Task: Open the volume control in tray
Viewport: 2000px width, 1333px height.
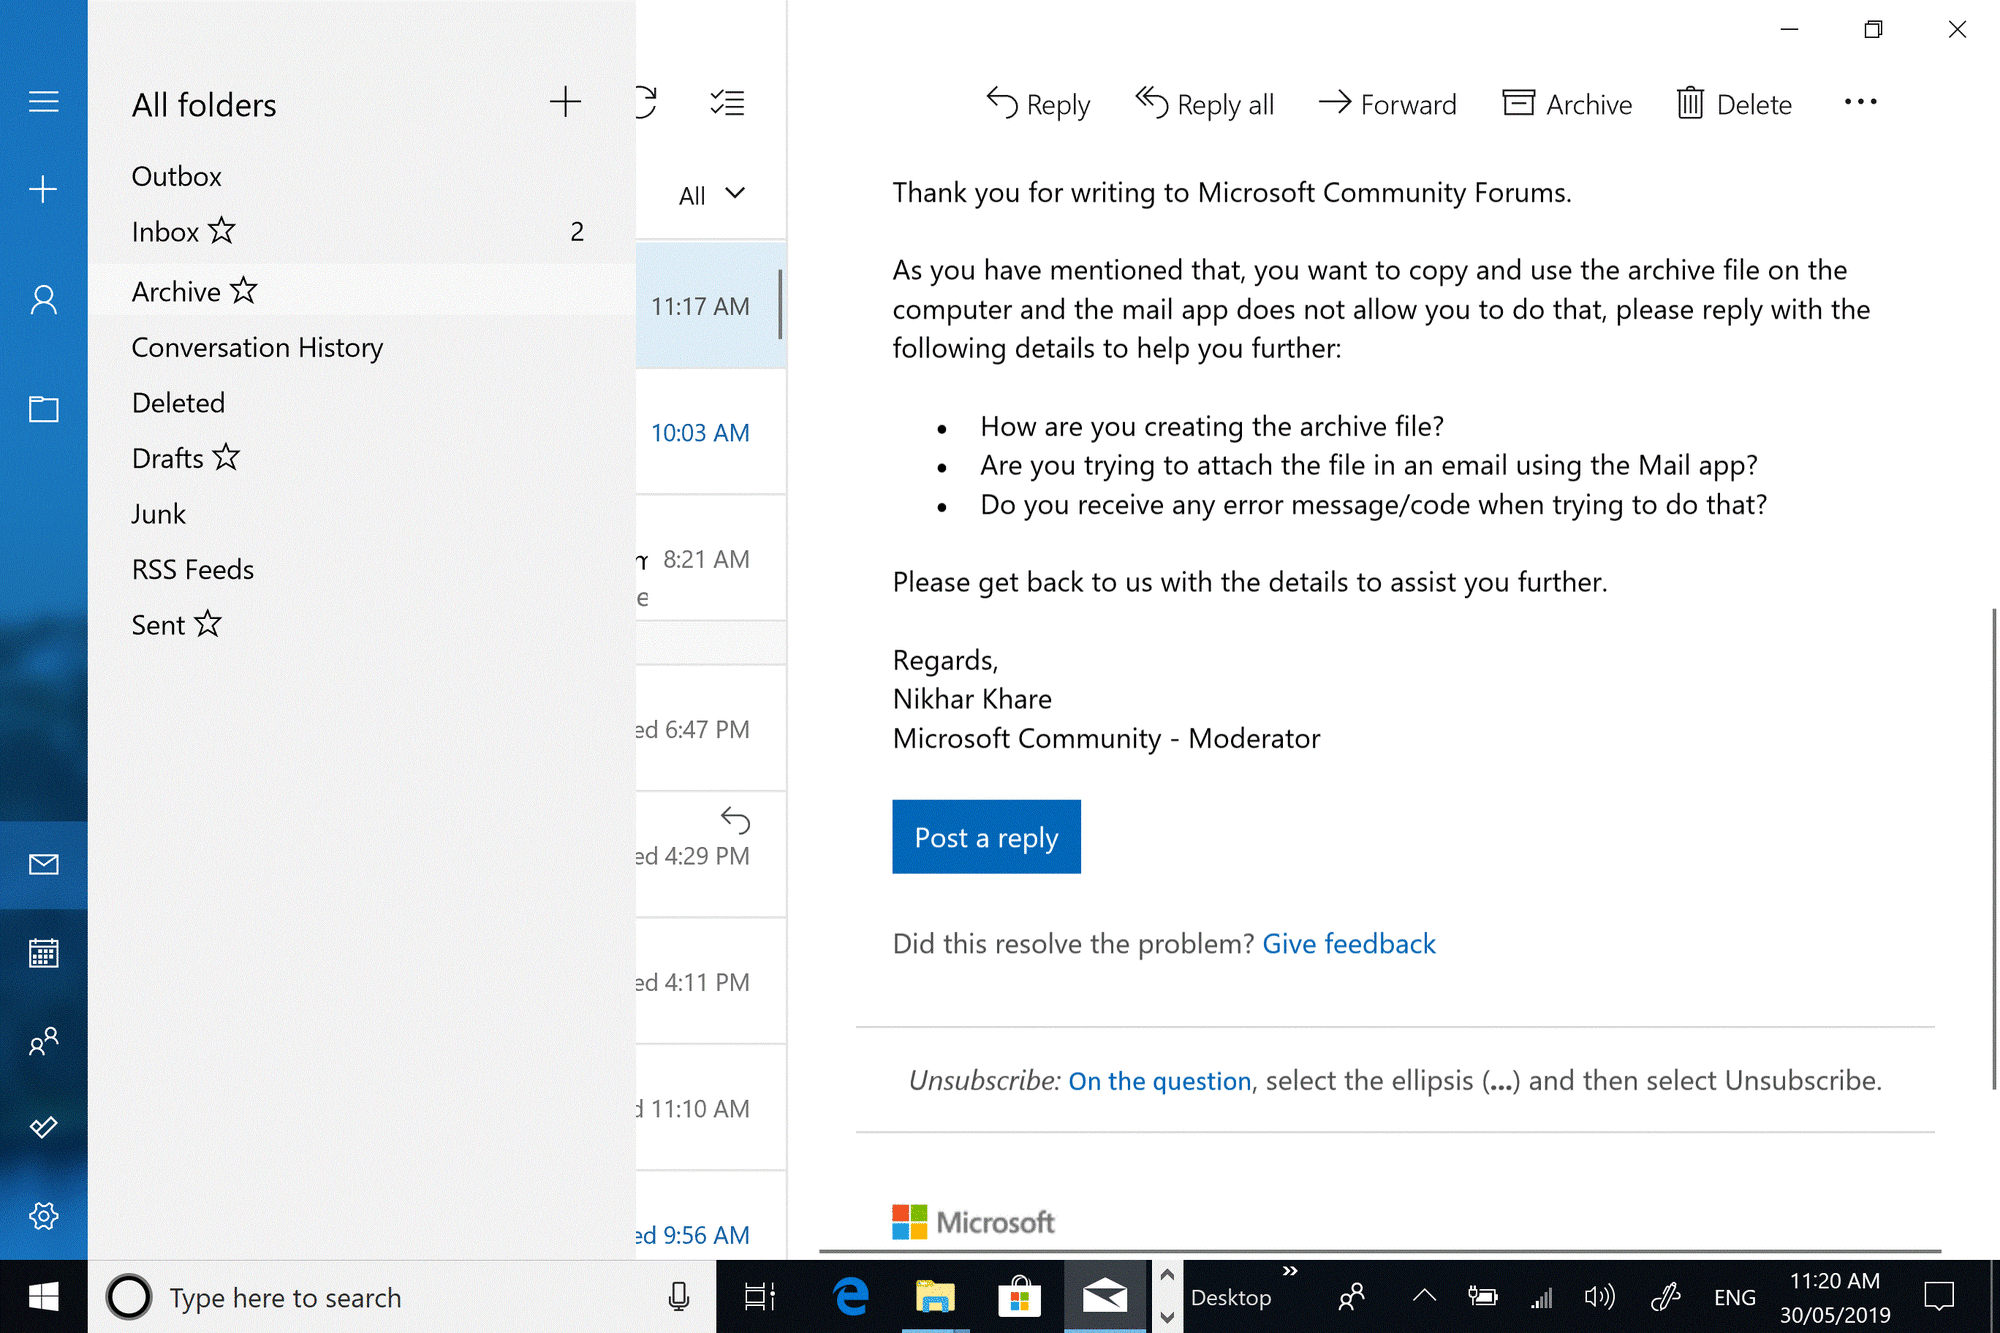Action: 1600,1297
